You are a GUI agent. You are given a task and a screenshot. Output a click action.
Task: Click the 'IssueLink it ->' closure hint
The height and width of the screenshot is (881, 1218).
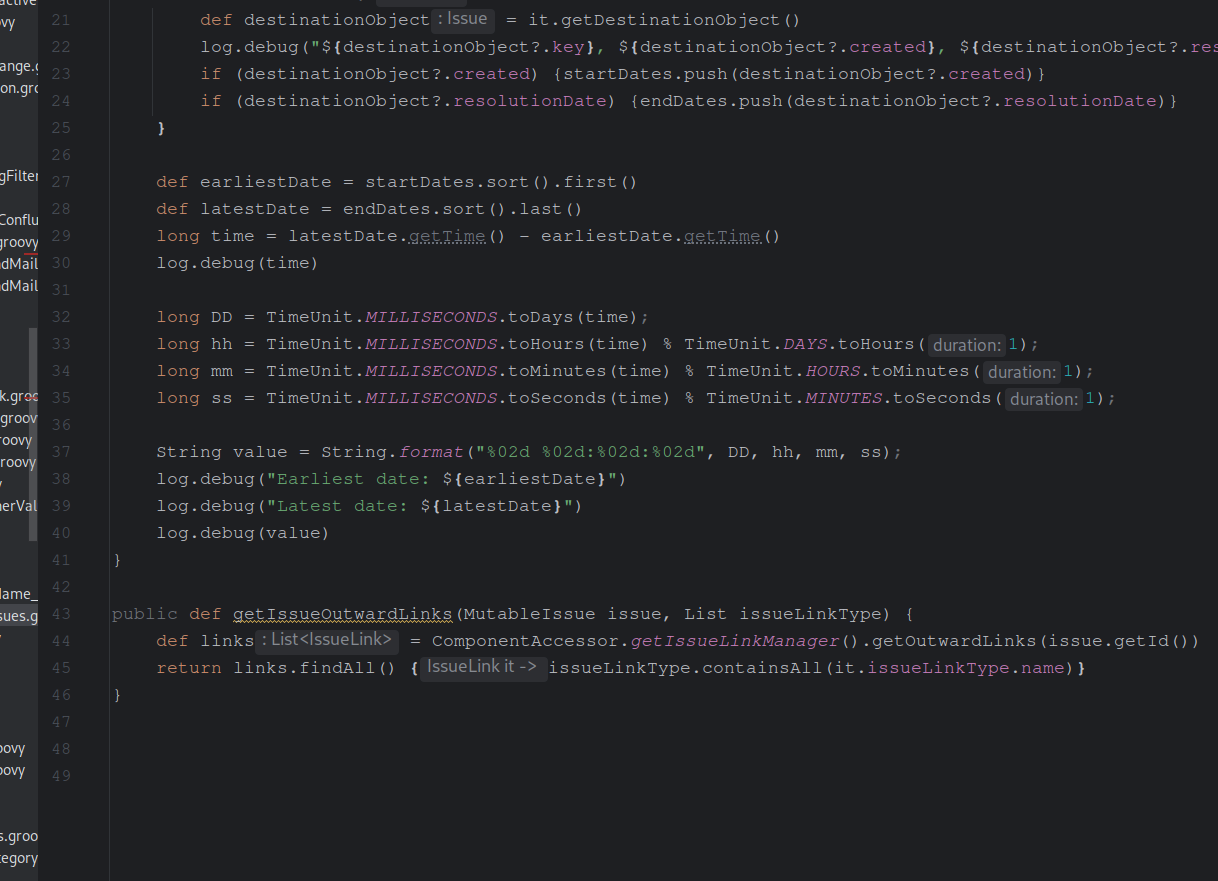pos(483,668)
